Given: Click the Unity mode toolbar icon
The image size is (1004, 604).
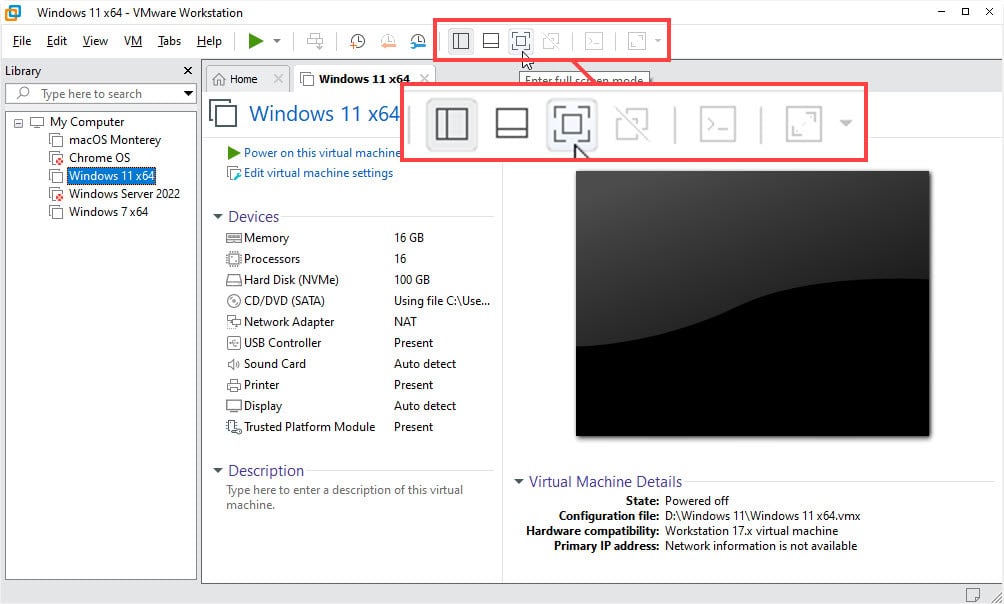Looking at the screenshot, I should pos(551,41).
